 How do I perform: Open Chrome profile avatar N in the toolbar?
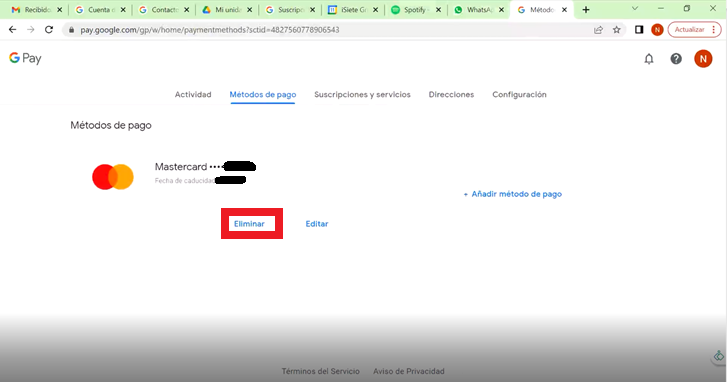[657, 30]
